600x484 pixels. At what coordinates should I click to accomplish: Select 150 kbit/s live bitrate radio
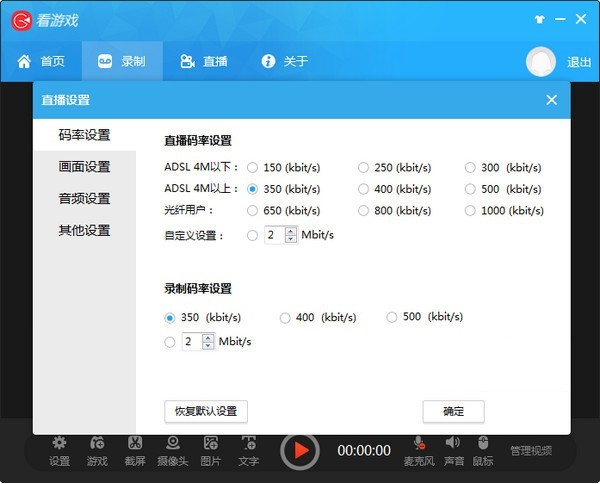click(x=252, y=167)
